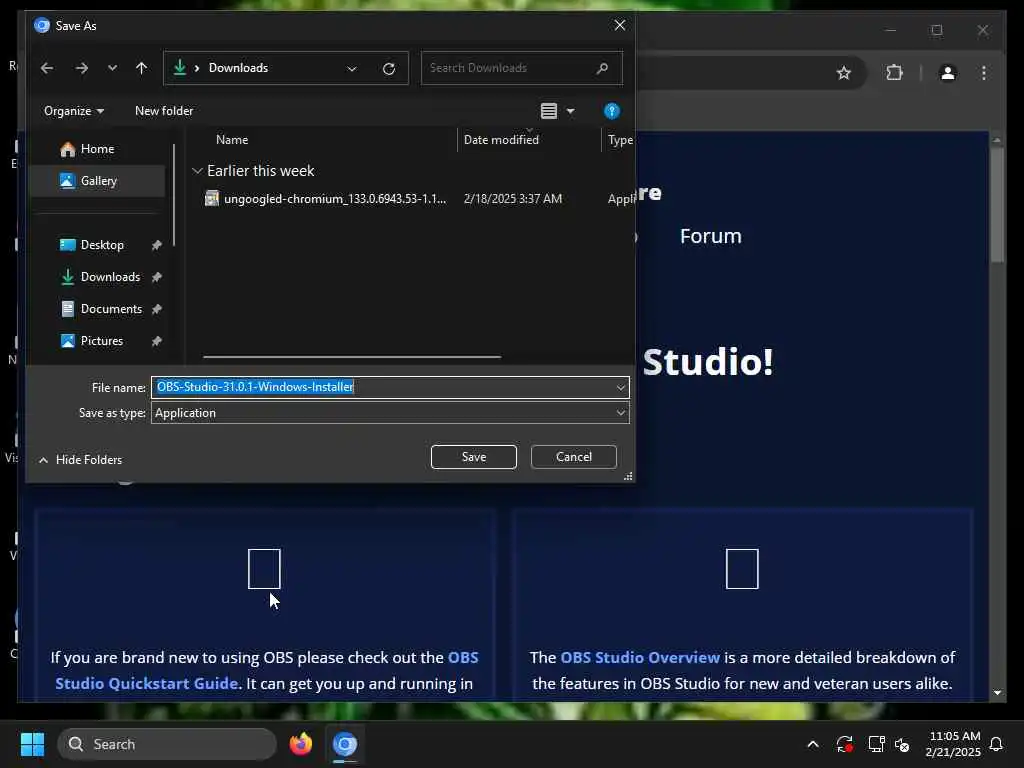The height and width of the screenshot is (768, 1024).
Task: Expand the Downloads address bar dropdown
Action: [352, 69]
